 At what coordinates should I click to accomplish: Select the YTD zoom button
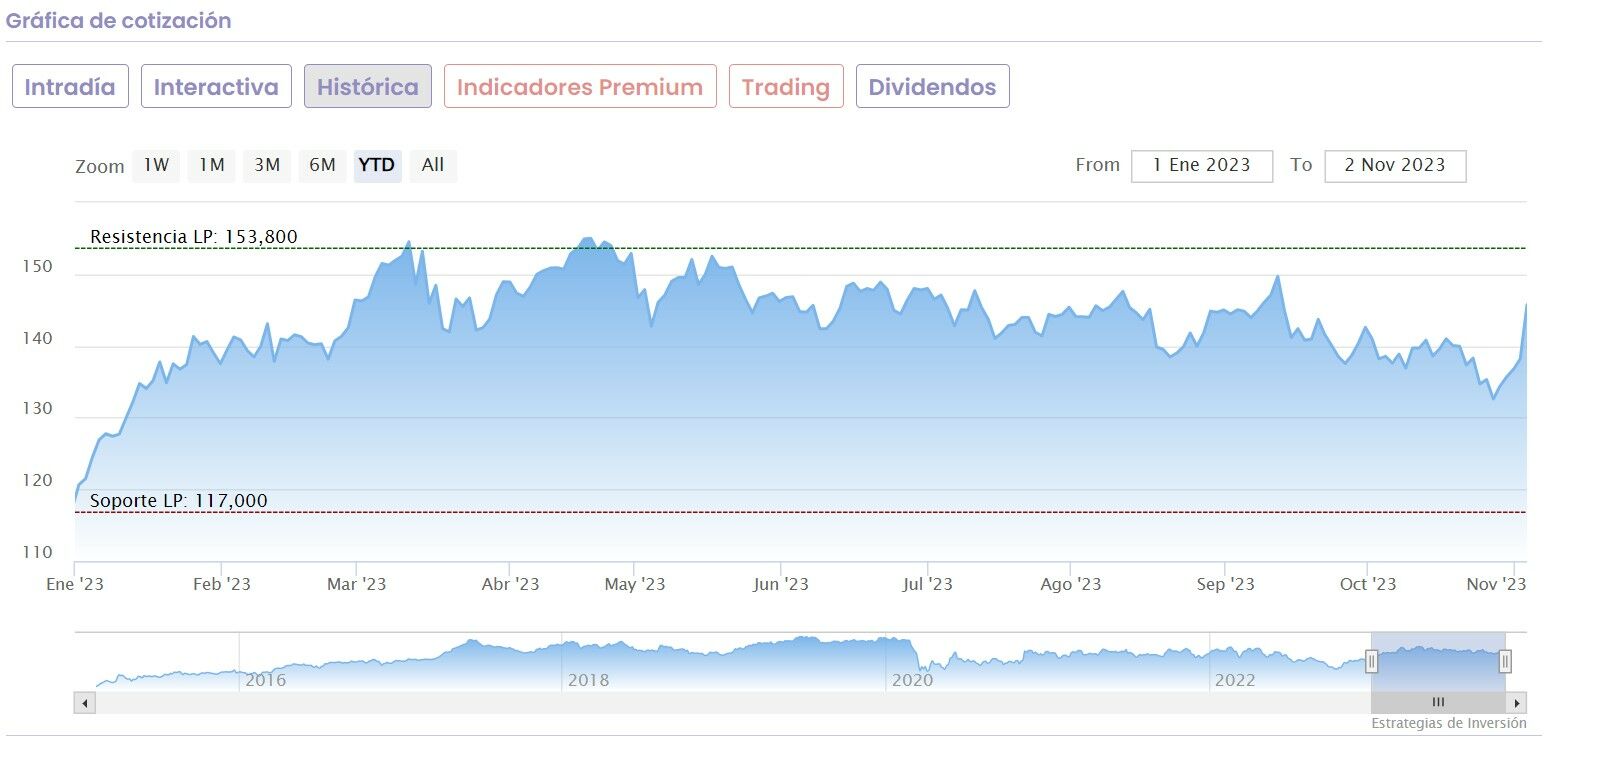[x=377, y=165]
